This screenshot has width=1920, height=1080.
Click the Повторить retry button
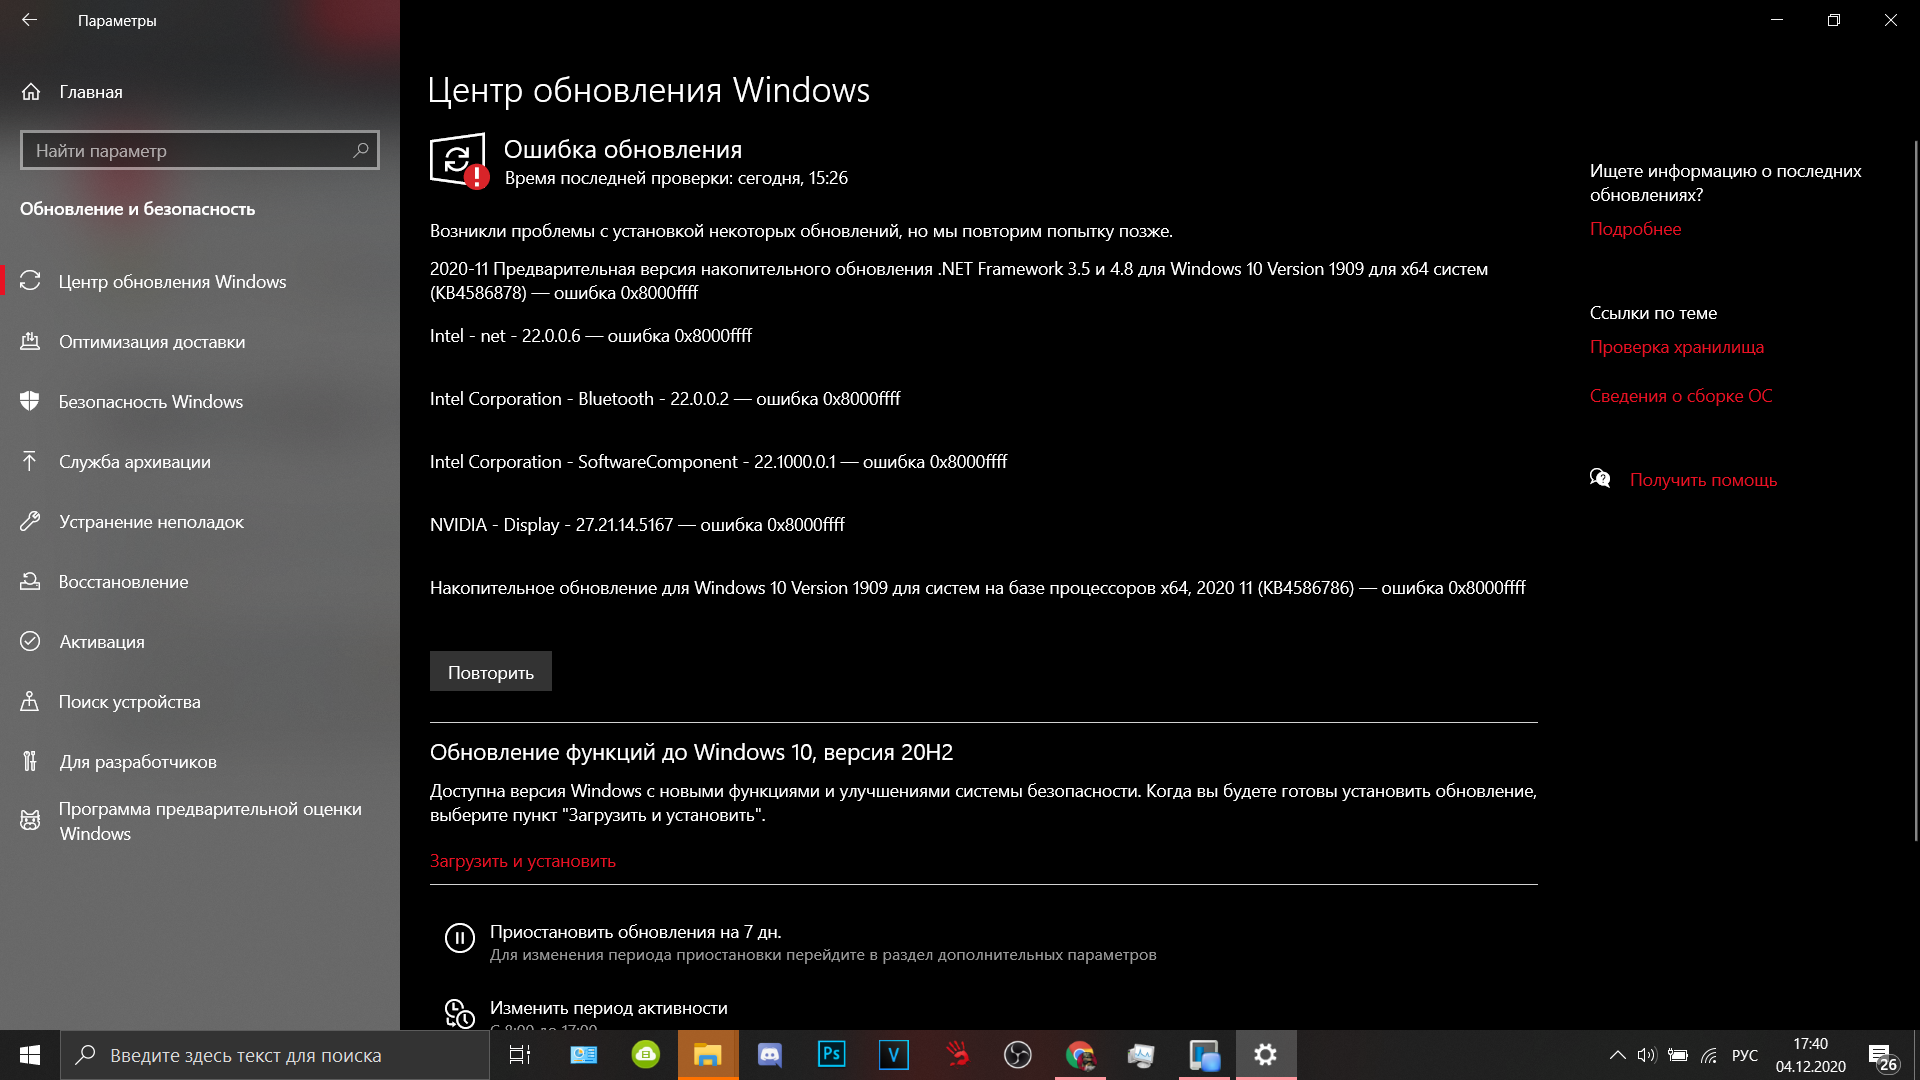(x=491, y=672)
